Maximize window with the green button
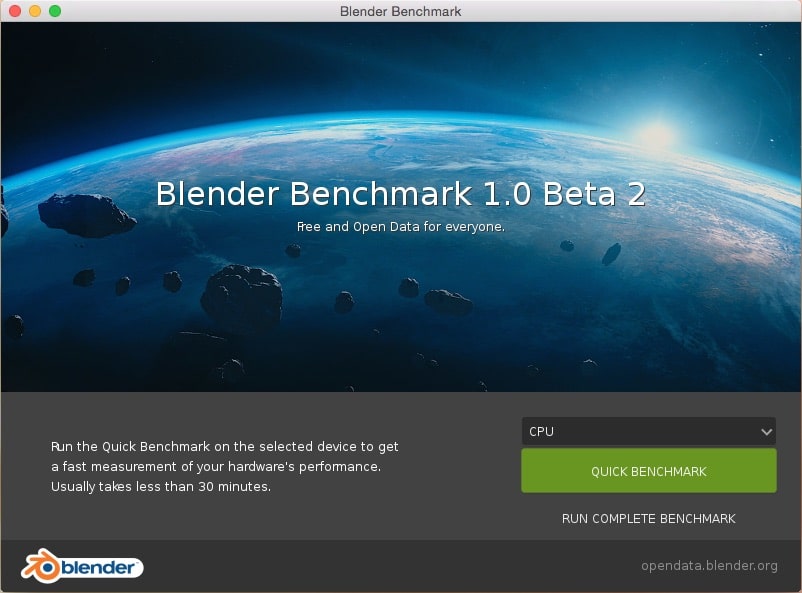Image resolution: width=802 pixels, height=593 pixels. [55, 11]
